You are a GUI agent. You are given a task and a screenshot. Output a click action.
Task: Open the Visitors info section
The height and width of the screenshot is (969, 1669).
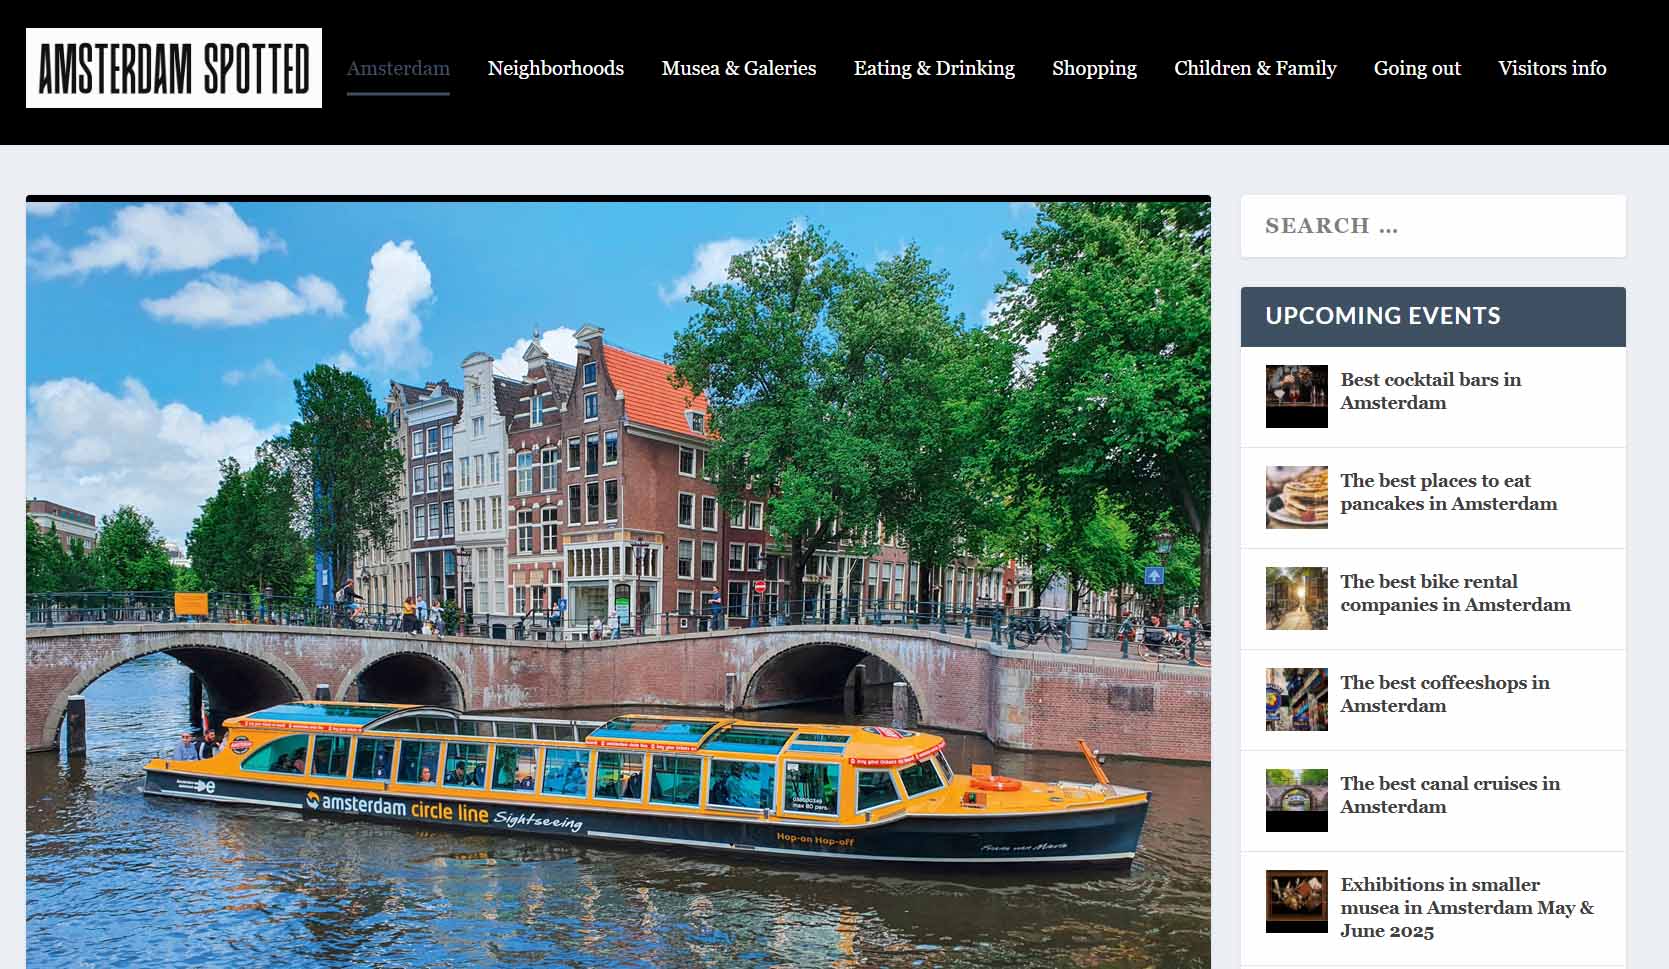(x=1551, y=68)
